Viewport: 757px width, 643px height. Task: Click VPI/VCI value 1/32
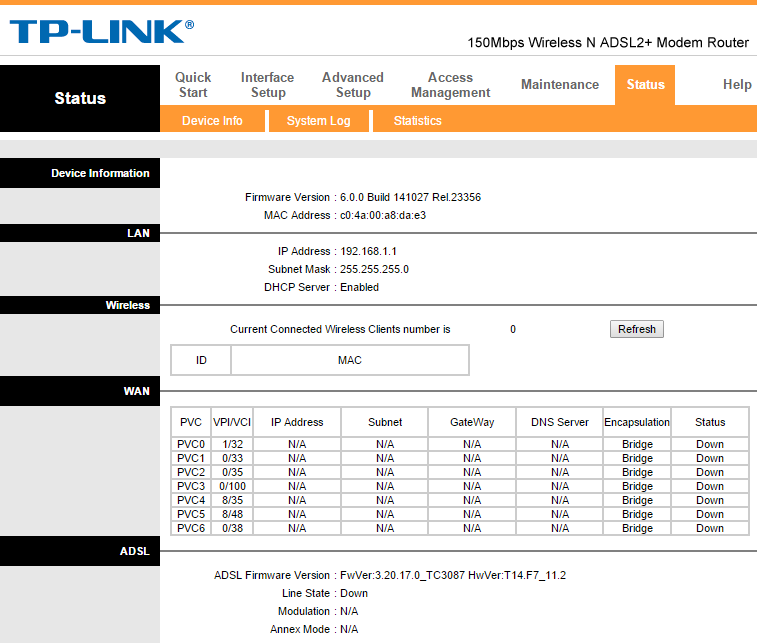pos(232,444)
